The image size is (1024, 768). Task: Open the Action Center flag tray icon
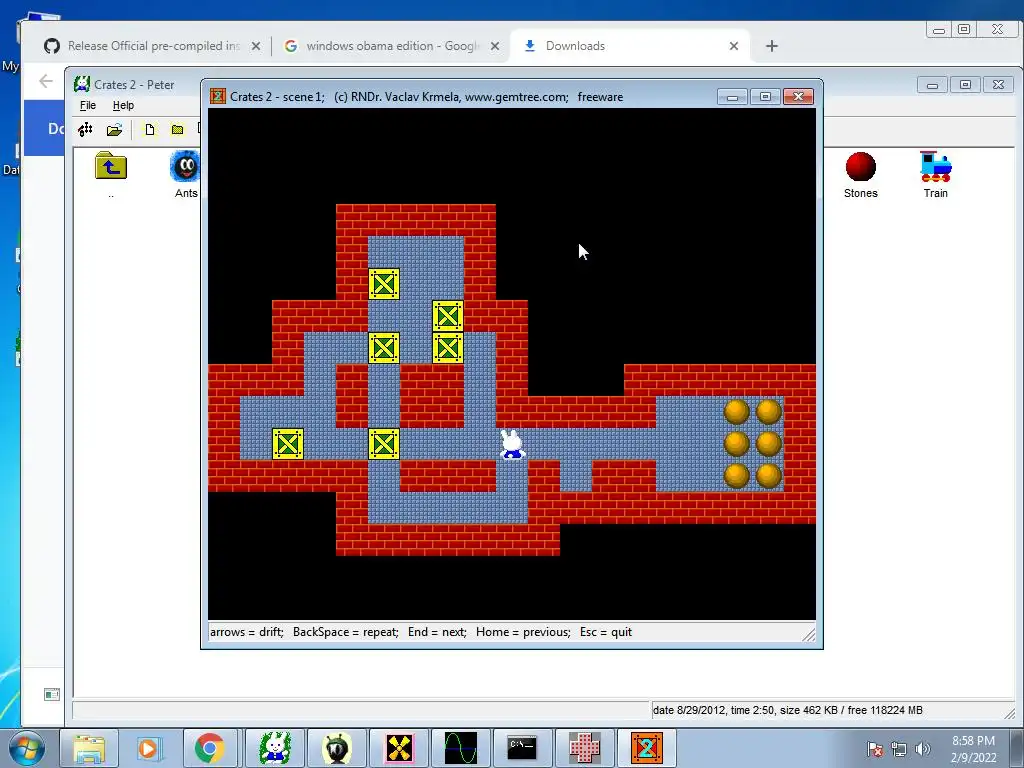[874, 749]
